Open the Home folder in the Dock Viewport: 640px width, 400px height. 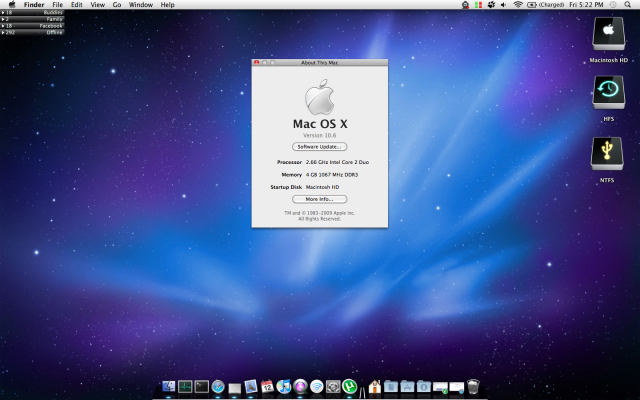coord(374,386)
